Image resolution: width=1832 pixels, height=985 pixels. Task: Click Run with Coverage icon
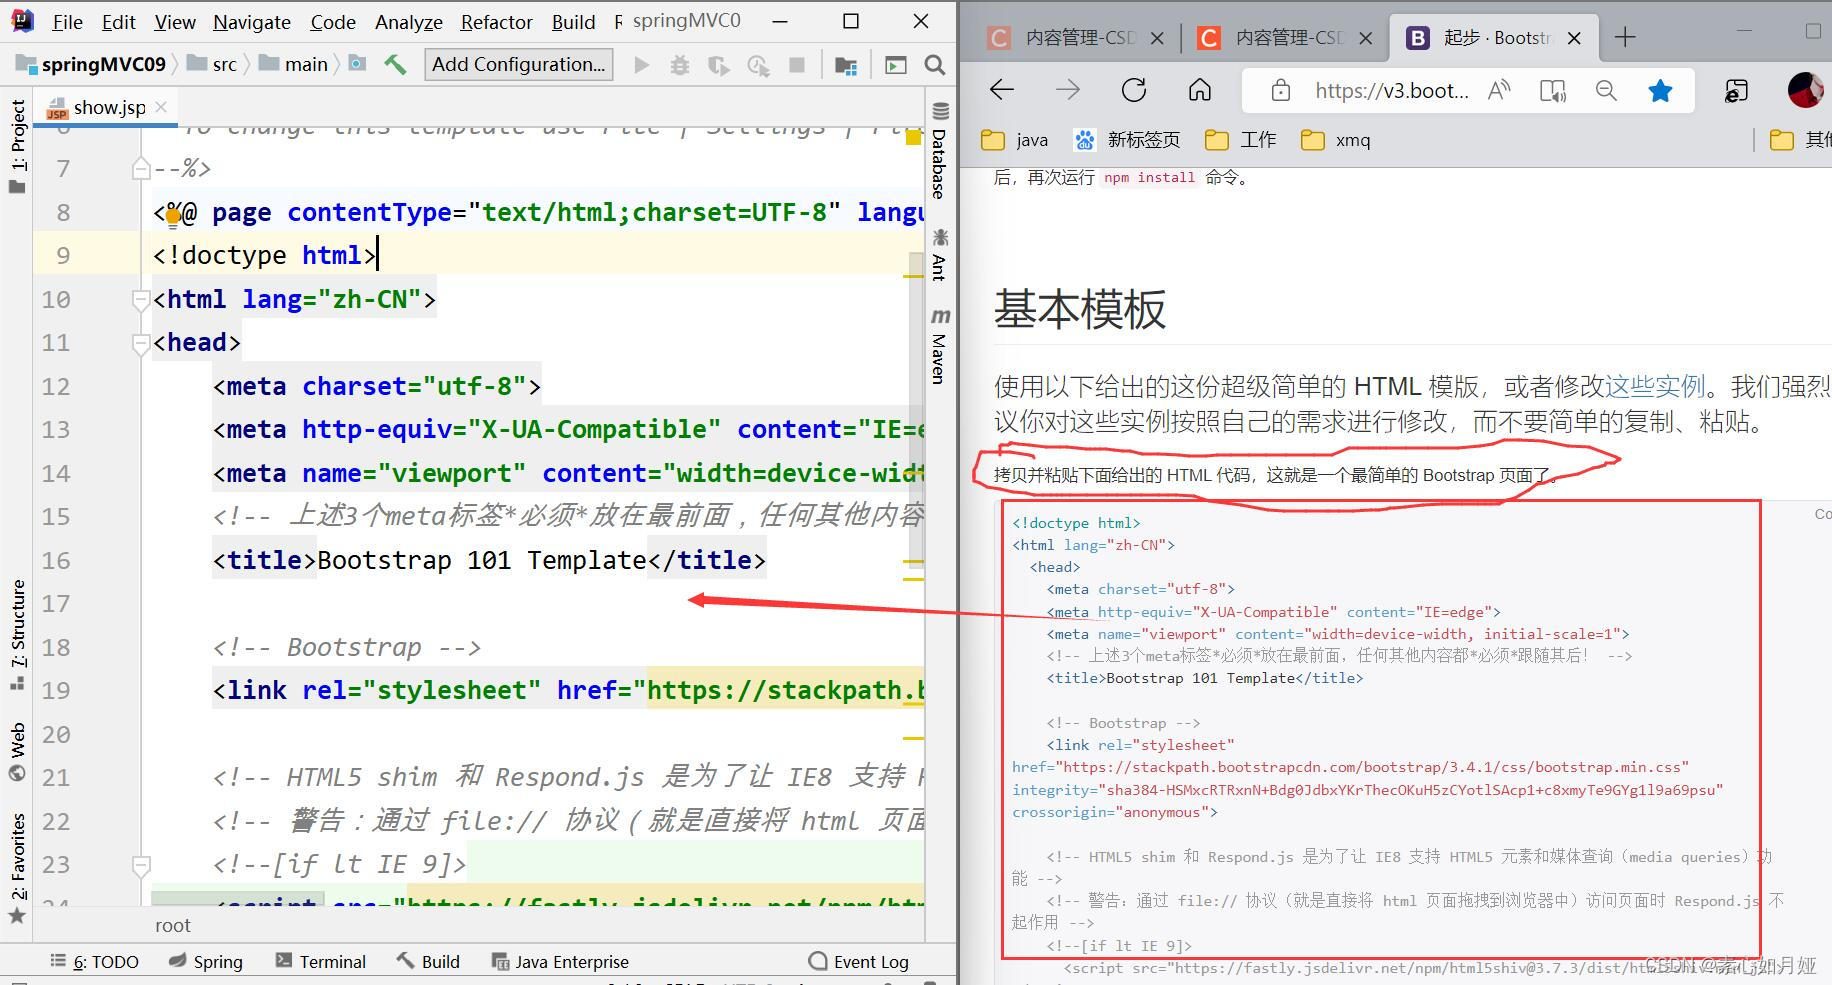718,65
